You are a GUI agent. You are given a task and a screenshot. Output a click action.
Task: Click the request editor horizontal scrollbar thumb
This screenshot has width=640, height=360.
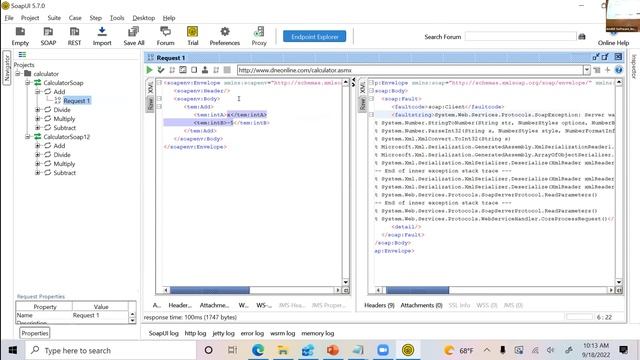pyautogui.click(x=210, y=290)
